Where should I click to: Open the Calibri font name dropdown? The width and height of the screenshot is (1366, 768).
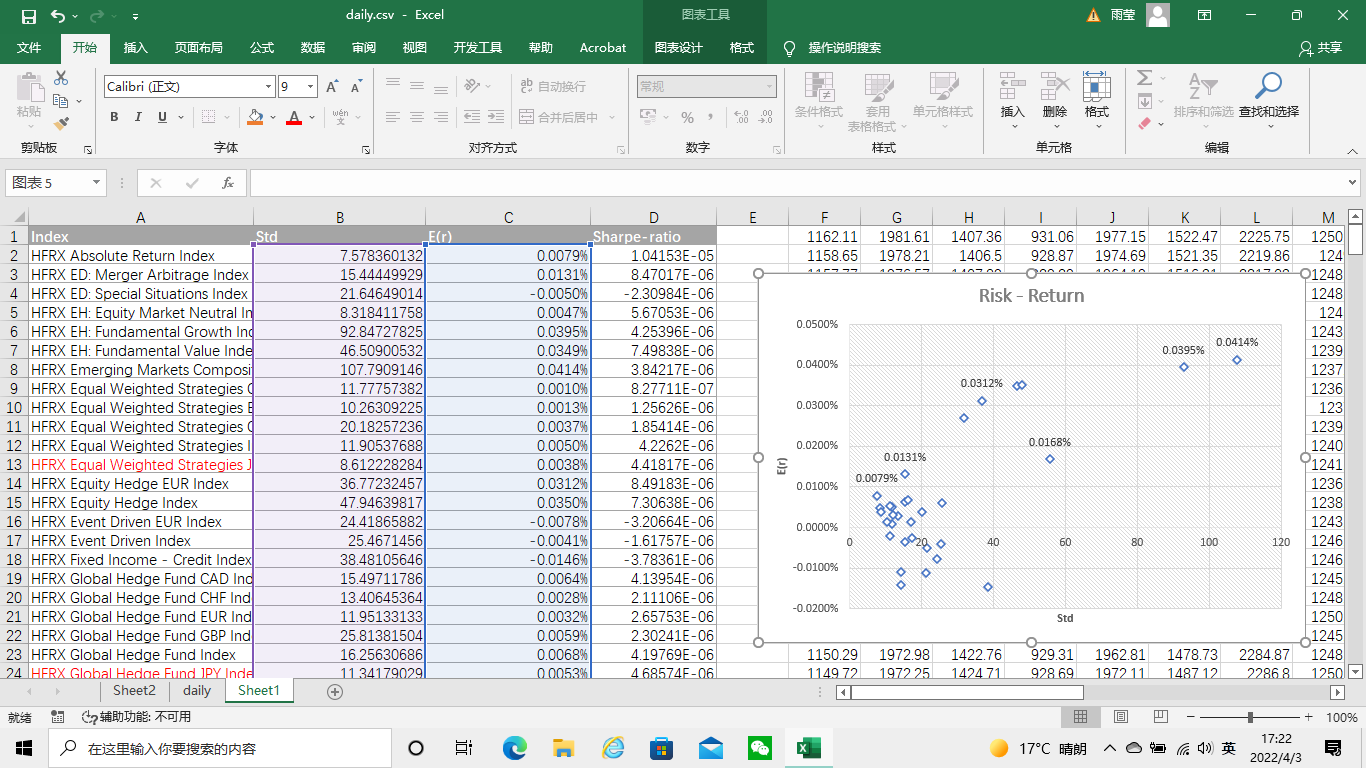coord(268,87)
